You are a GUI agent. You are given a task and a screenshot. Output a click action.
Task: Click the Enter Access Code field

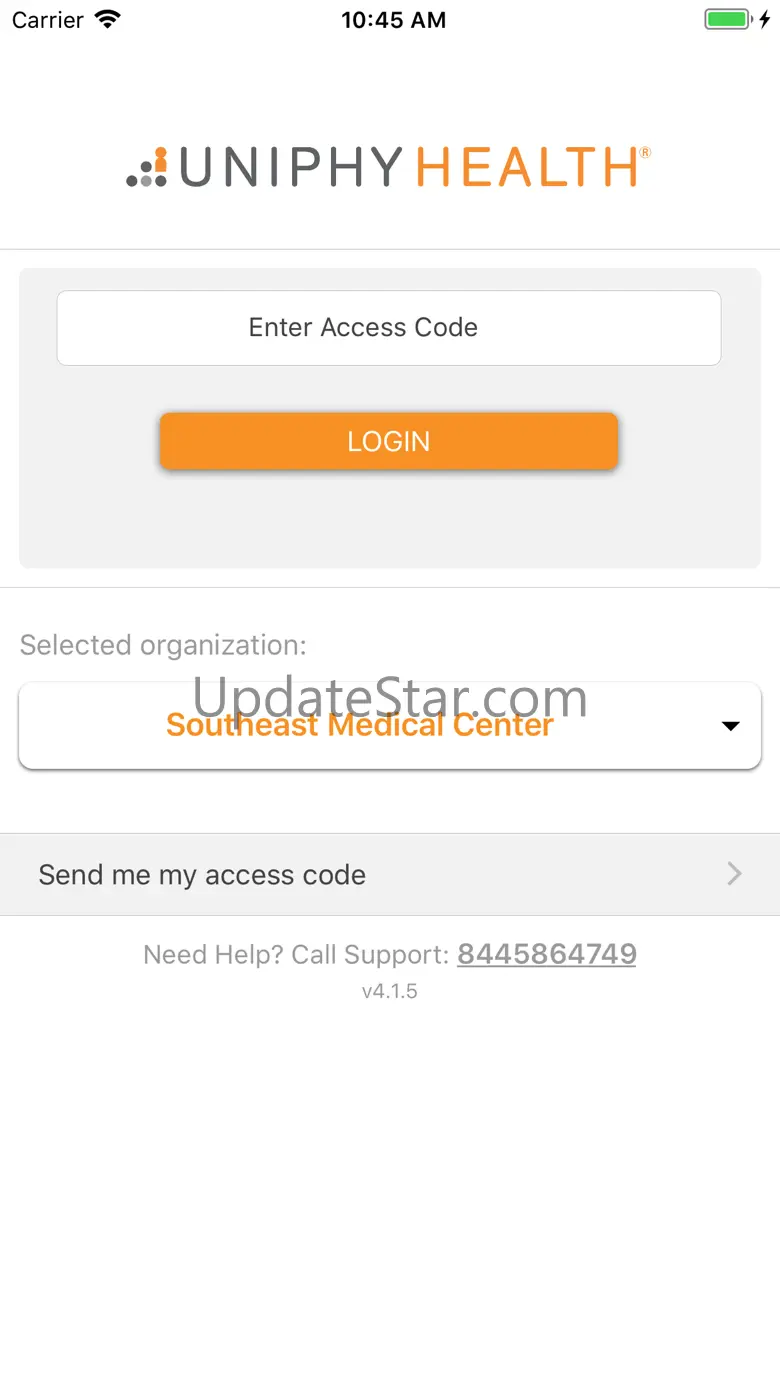pos(389,328)
